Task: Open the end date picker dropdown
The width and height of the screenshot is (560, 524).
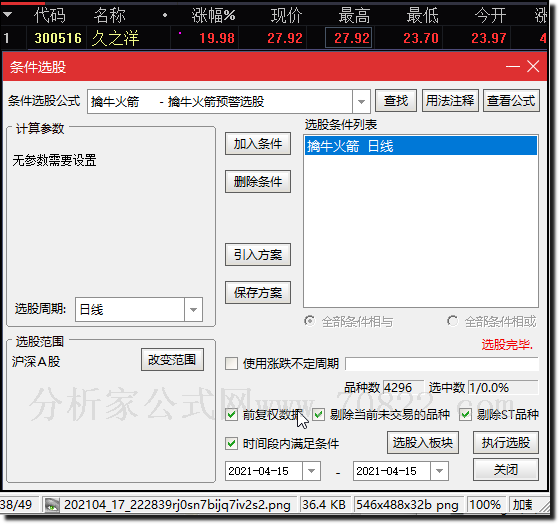Action: tap(439, 471)
